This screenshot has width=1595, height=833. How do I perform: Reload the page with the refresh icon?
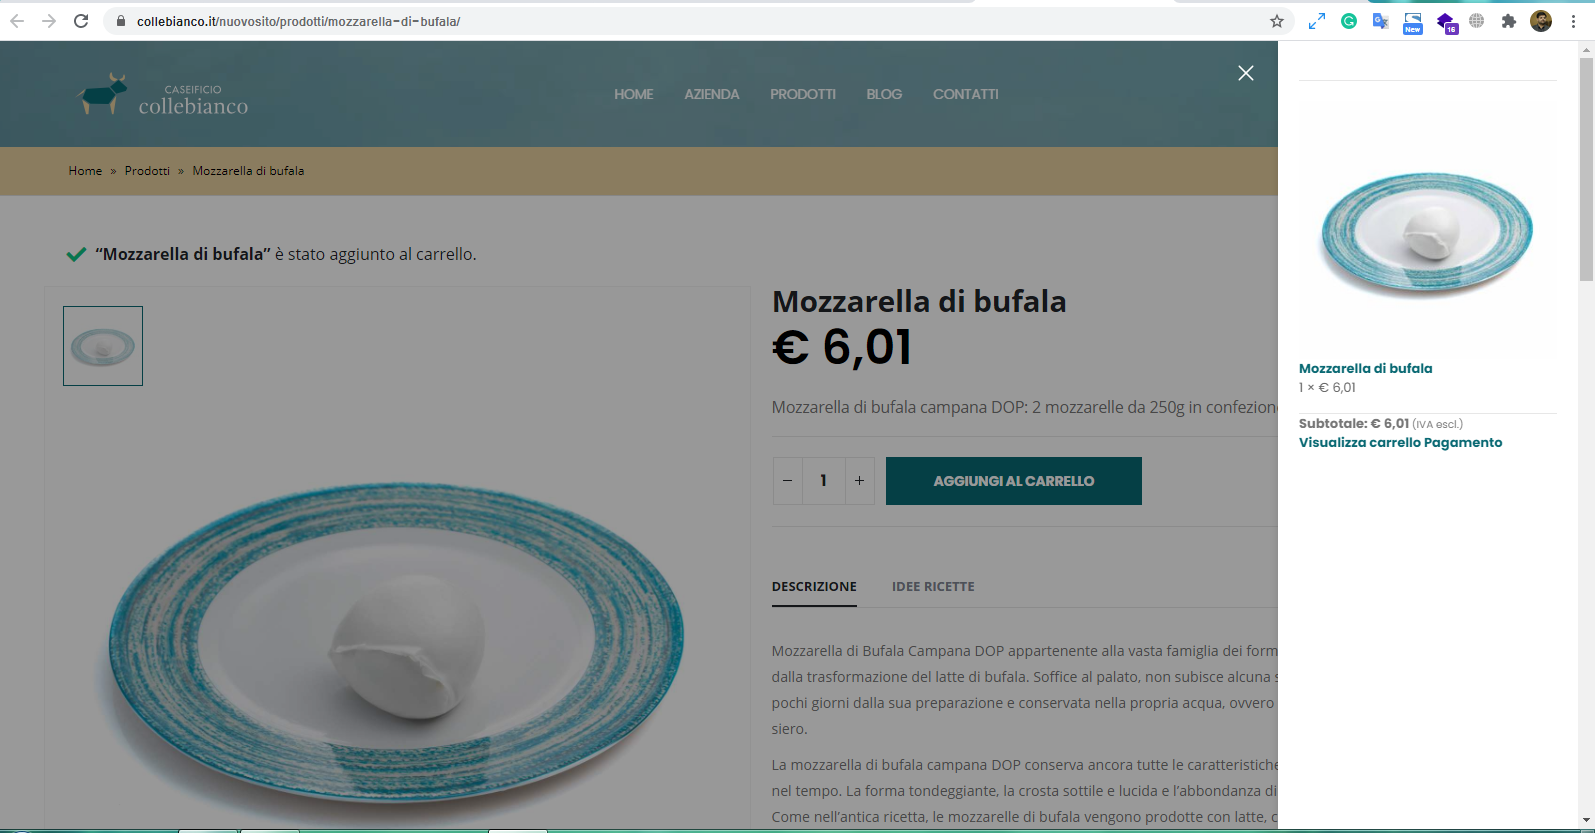[81, 21]
